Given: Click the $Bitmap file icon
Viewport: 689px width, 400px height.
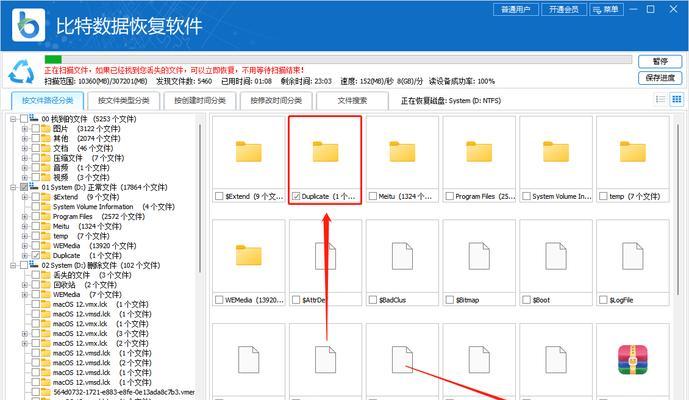Looking at the screenshot, I should click(479, 256).
